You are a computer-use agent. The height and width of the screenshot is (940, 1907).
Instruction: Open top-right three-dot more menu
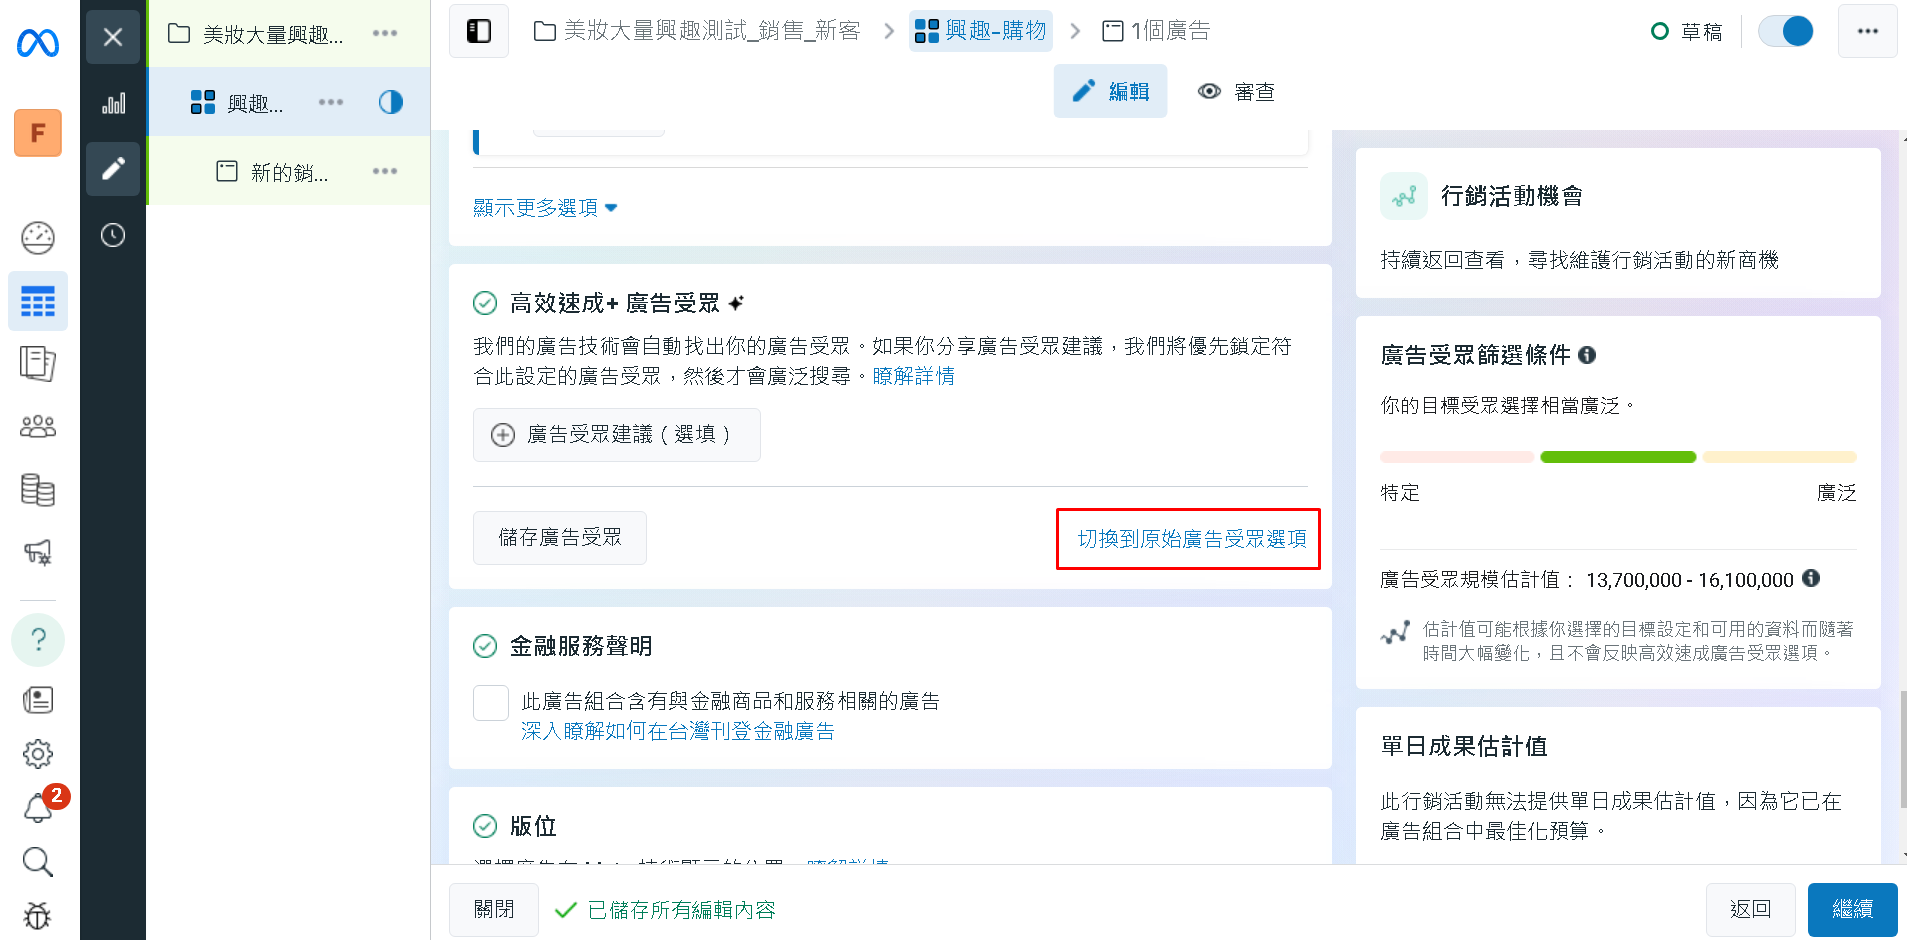pyautogui.click(x=1867, y=31)
